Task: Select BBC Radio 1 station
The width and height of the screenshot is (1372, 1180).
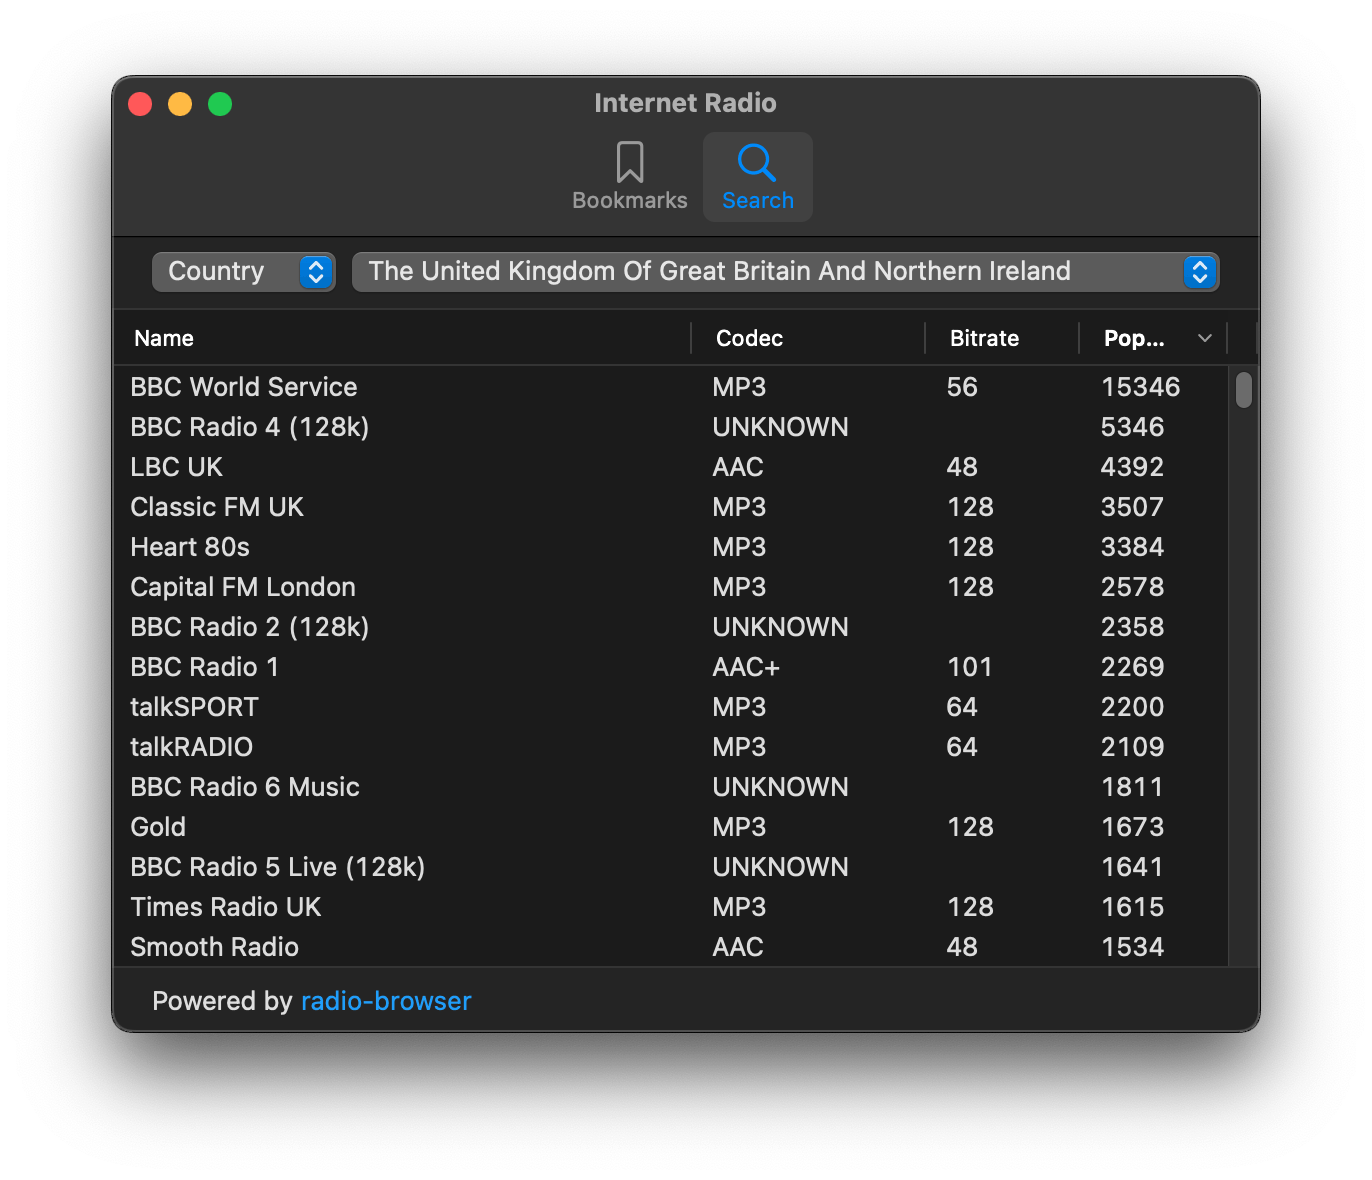Action: click(671, 667)
